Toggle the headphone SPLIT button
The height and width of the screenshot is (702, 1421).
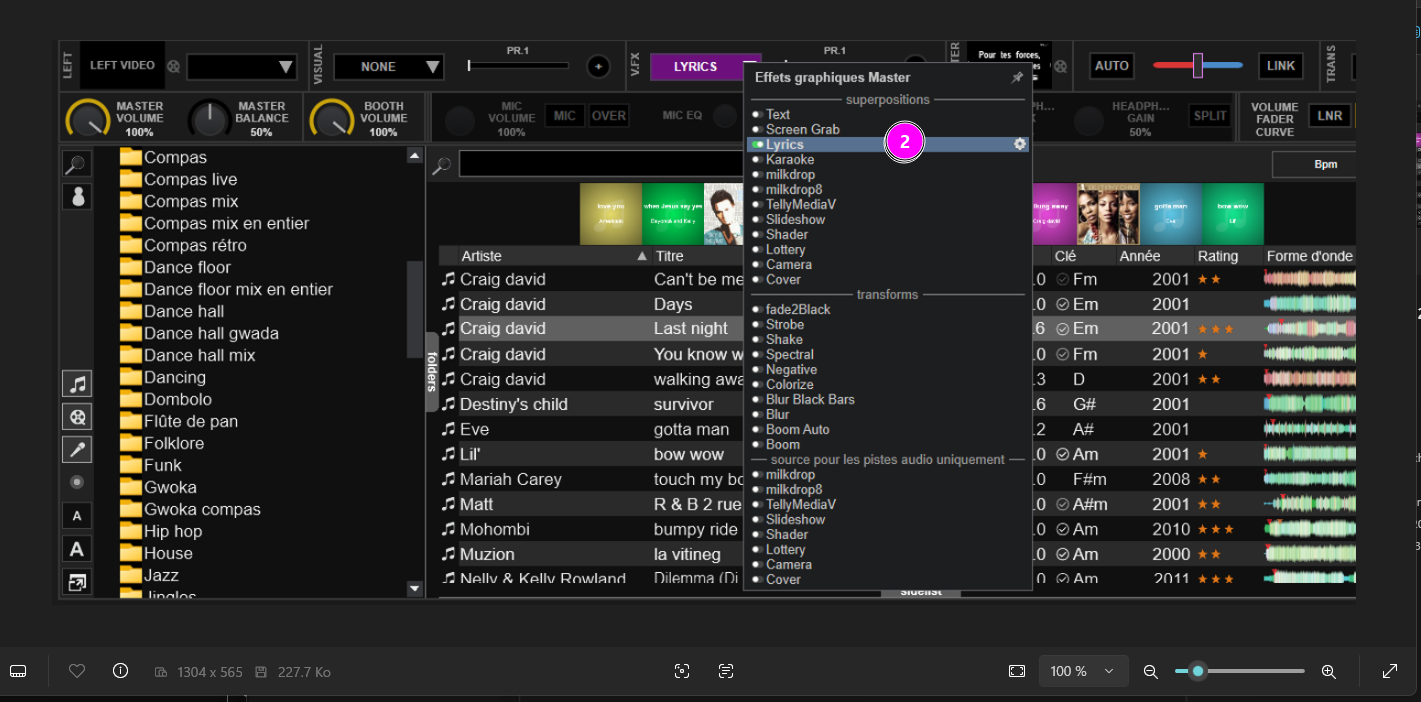click(1209, 116)
